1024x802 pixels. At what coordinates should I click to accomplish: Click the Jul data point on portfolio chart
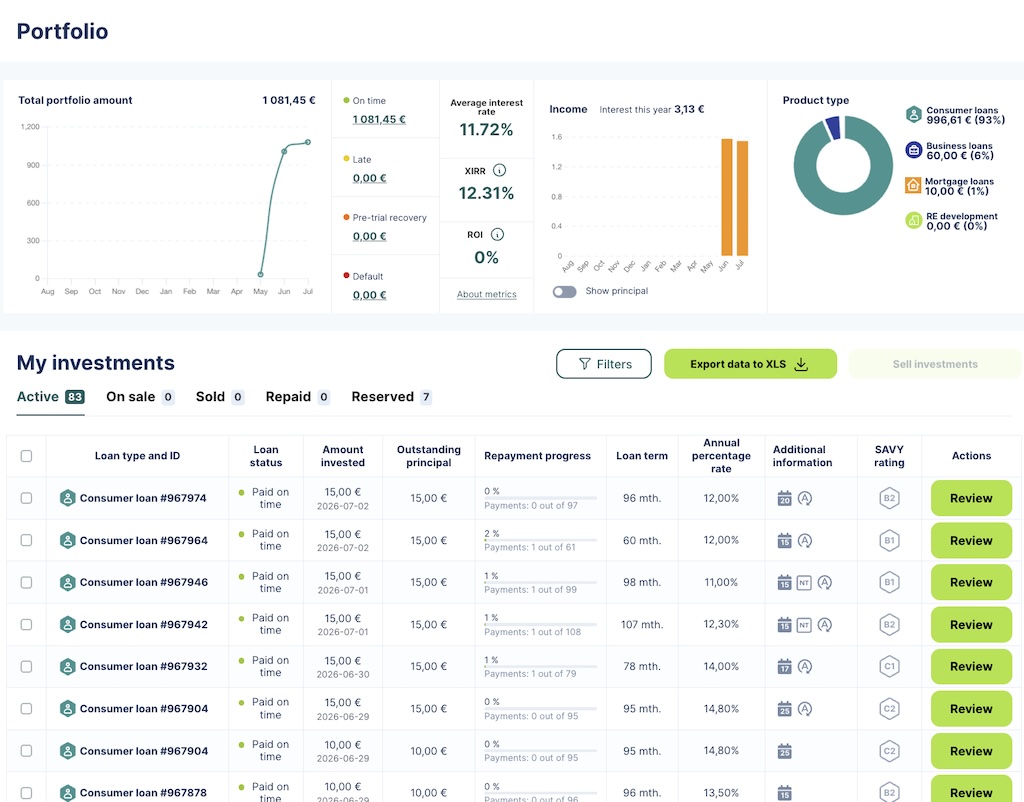point(308,142)
